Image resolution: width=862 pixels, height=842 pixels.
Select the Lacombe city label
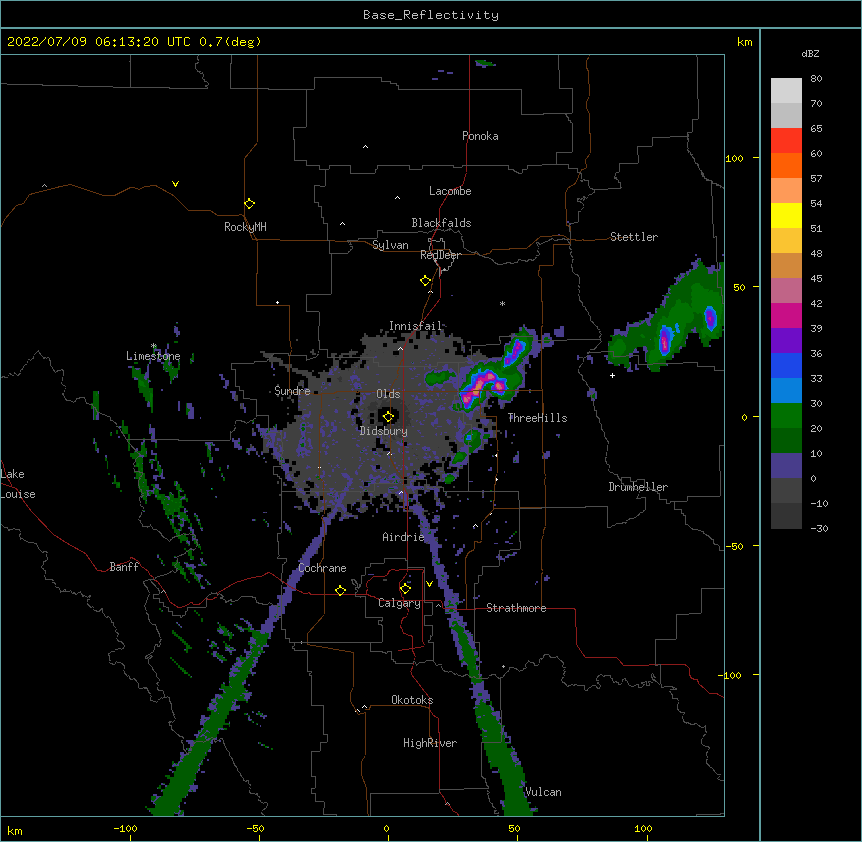coord(450,191)
